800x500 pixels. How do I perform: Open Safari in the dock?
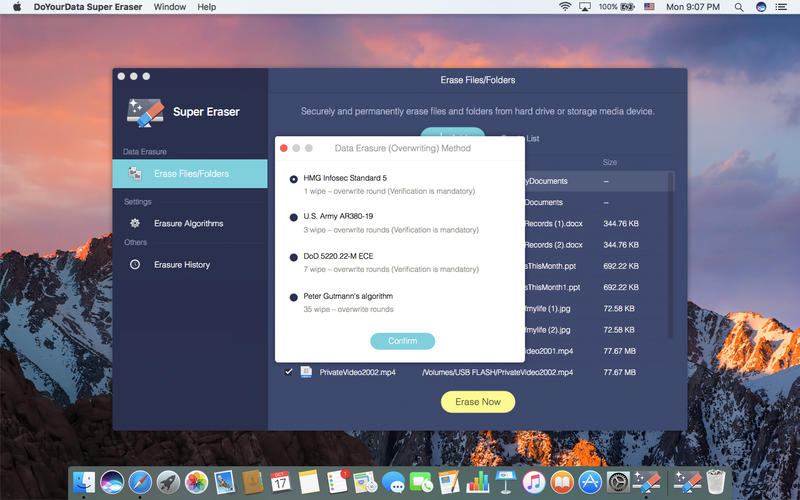point(140,482)
